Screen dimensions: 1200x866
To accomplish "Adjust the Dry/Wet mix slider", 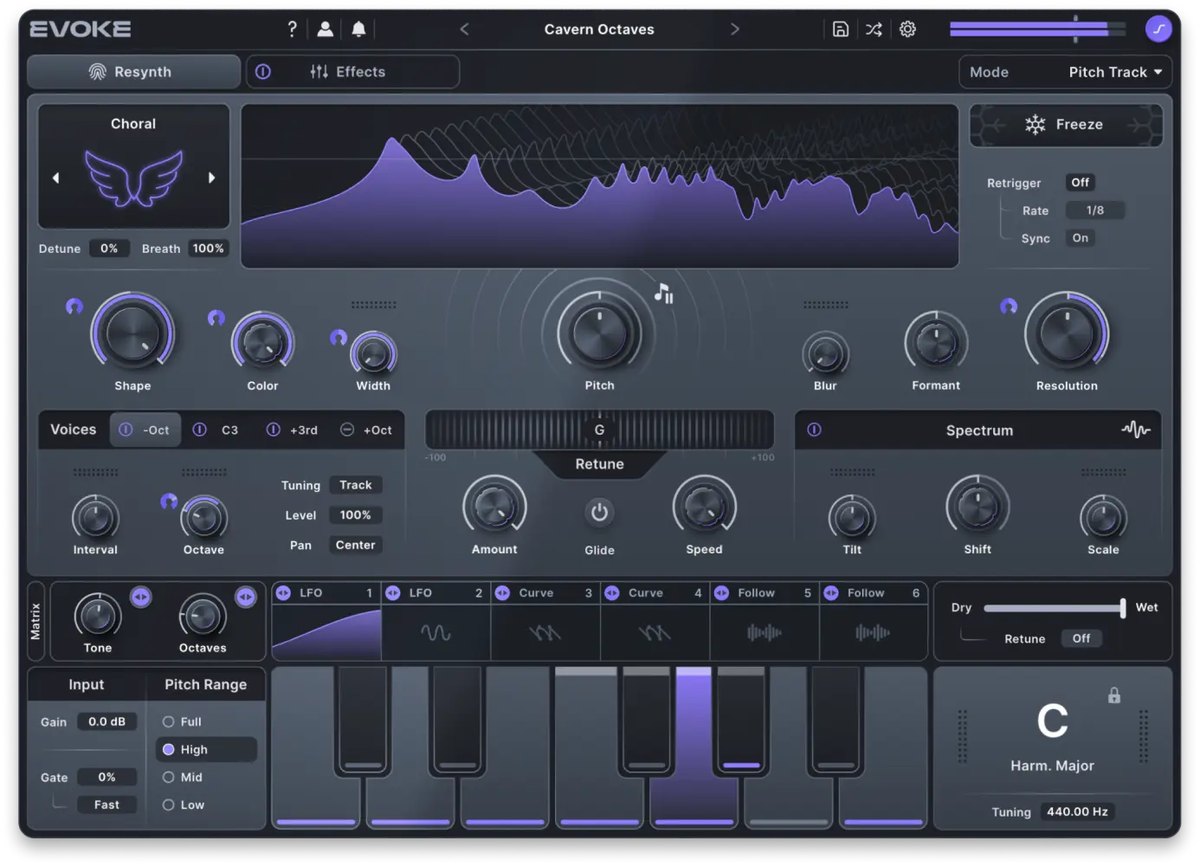I will [1054, 608].
